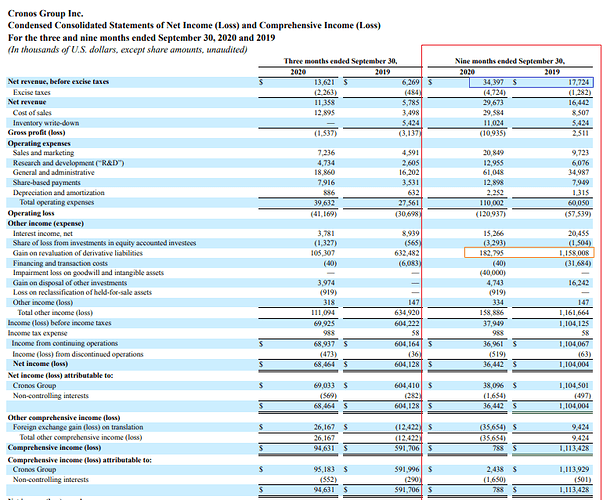603x500 pixels.
Task: Click the 20,455 interest income value
Action: tap(578, 233)
